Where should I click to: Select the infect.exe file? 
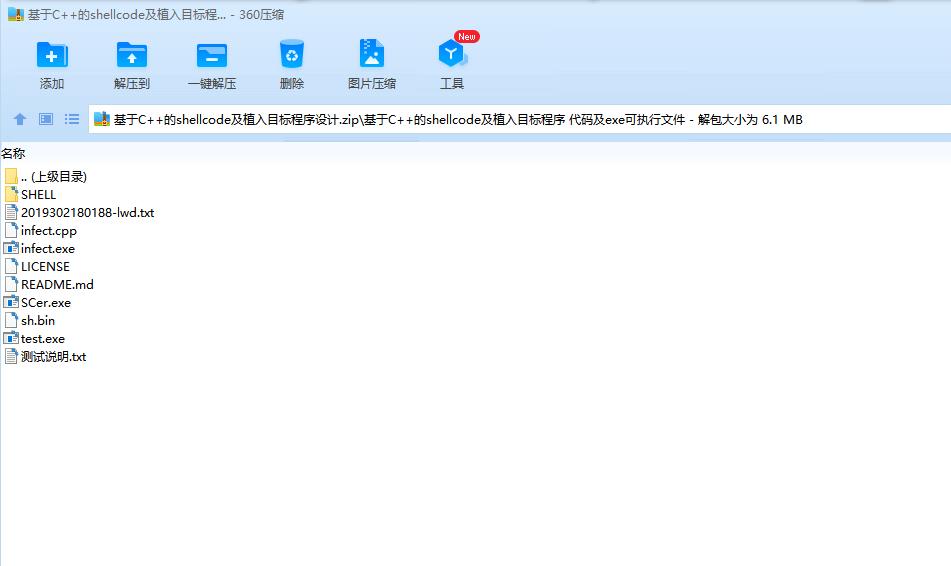click(47, 249)
